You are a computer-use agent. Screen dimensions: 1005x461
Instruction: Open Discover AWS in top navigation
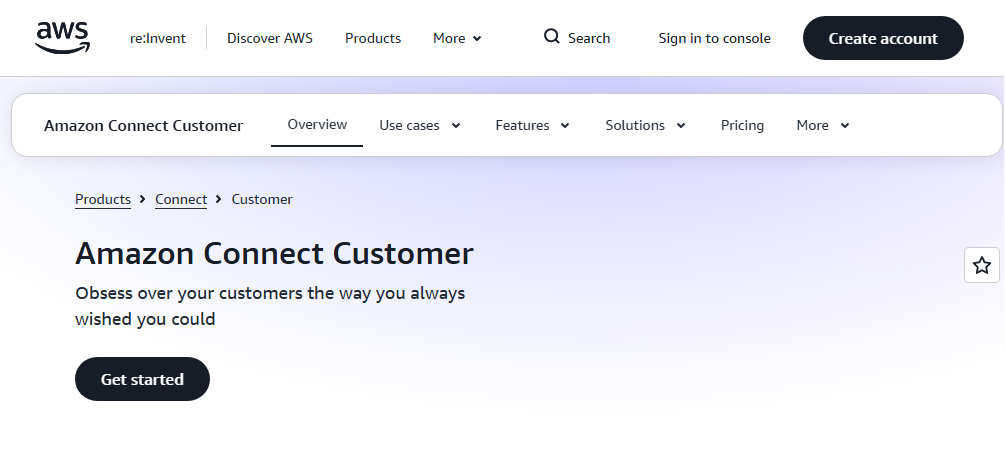[270, 38]
